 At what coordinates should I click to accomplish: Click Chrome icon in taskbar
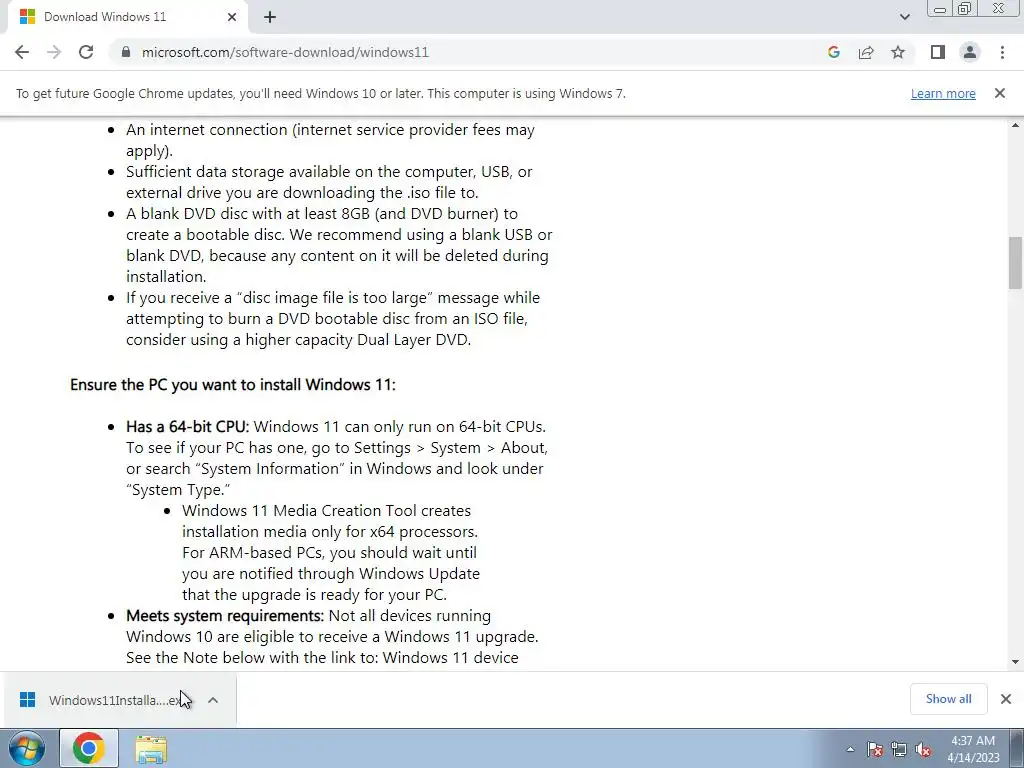point(89,748)
